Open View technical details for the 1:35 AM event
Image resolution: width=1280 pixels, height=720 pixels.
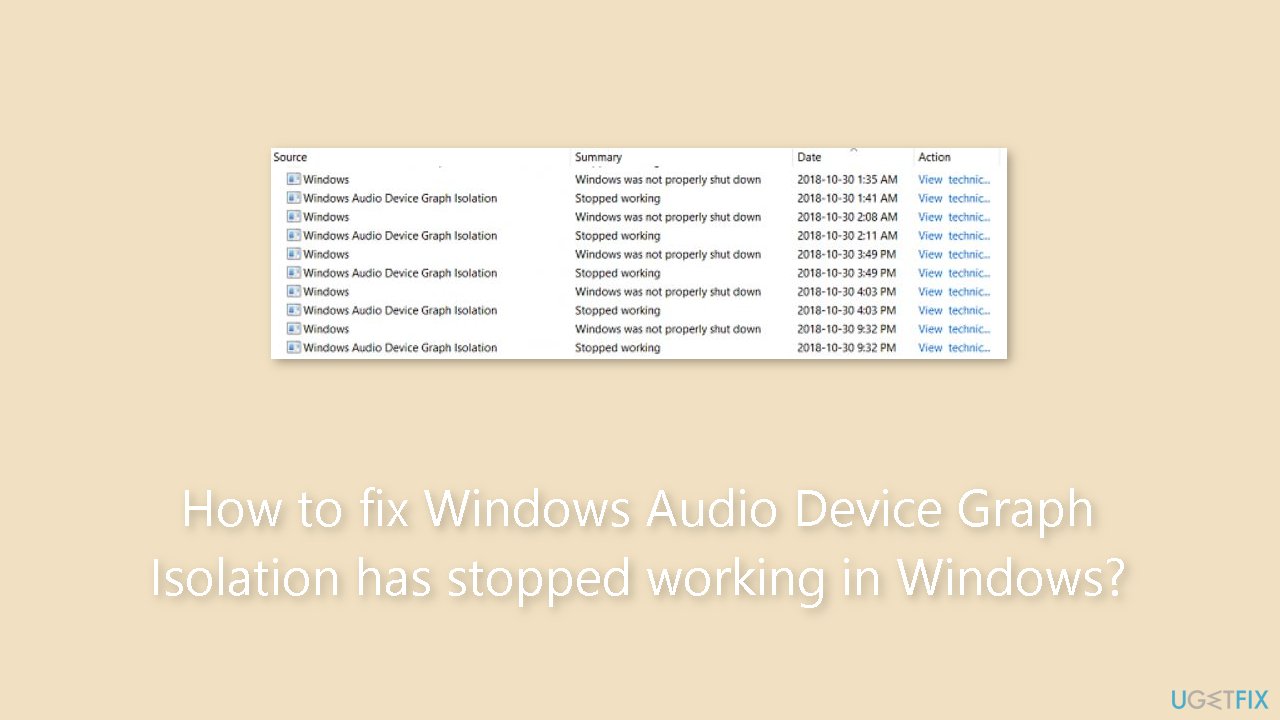pos(952,179)
